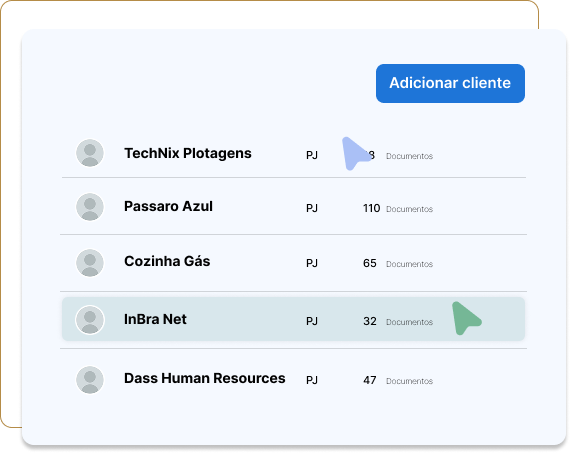
Task: Open TechNix Plotagens avatar icon
Action: pos(90,153)
